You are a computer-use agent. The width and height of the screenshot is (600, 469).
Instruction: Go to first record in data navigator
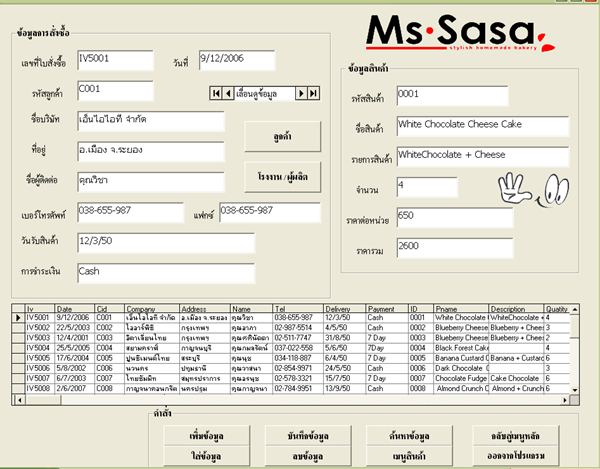(x=216, y=93)
